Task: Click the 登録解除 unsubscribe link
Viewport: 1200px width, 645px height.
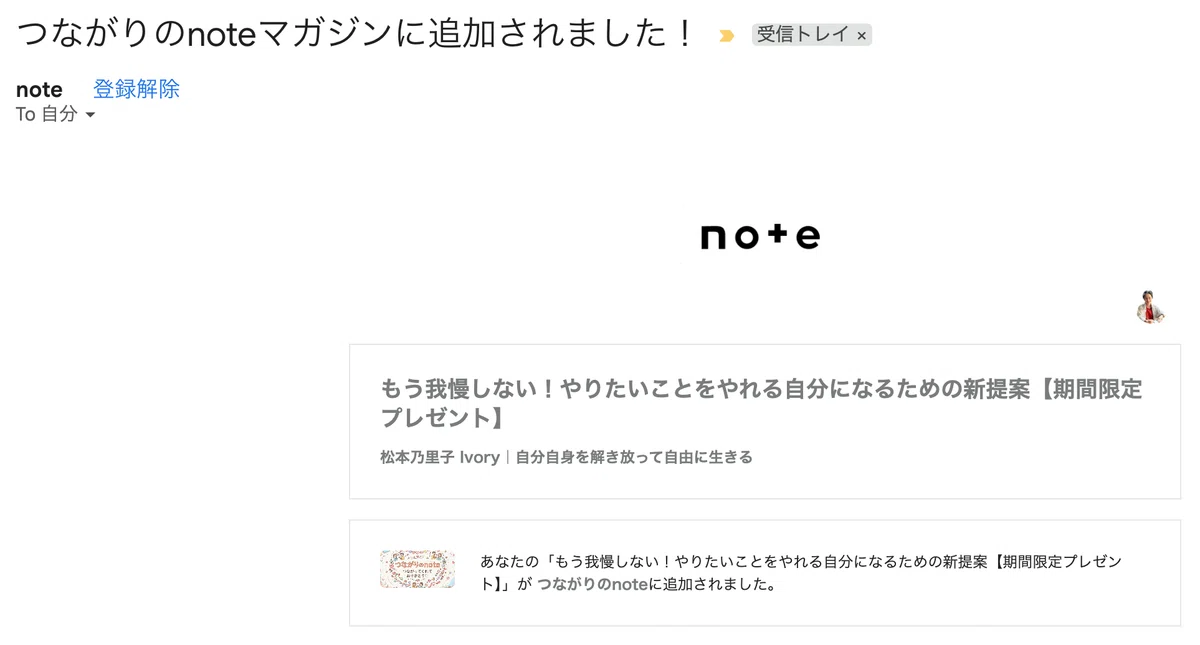Action: click(x=136, y=89)
